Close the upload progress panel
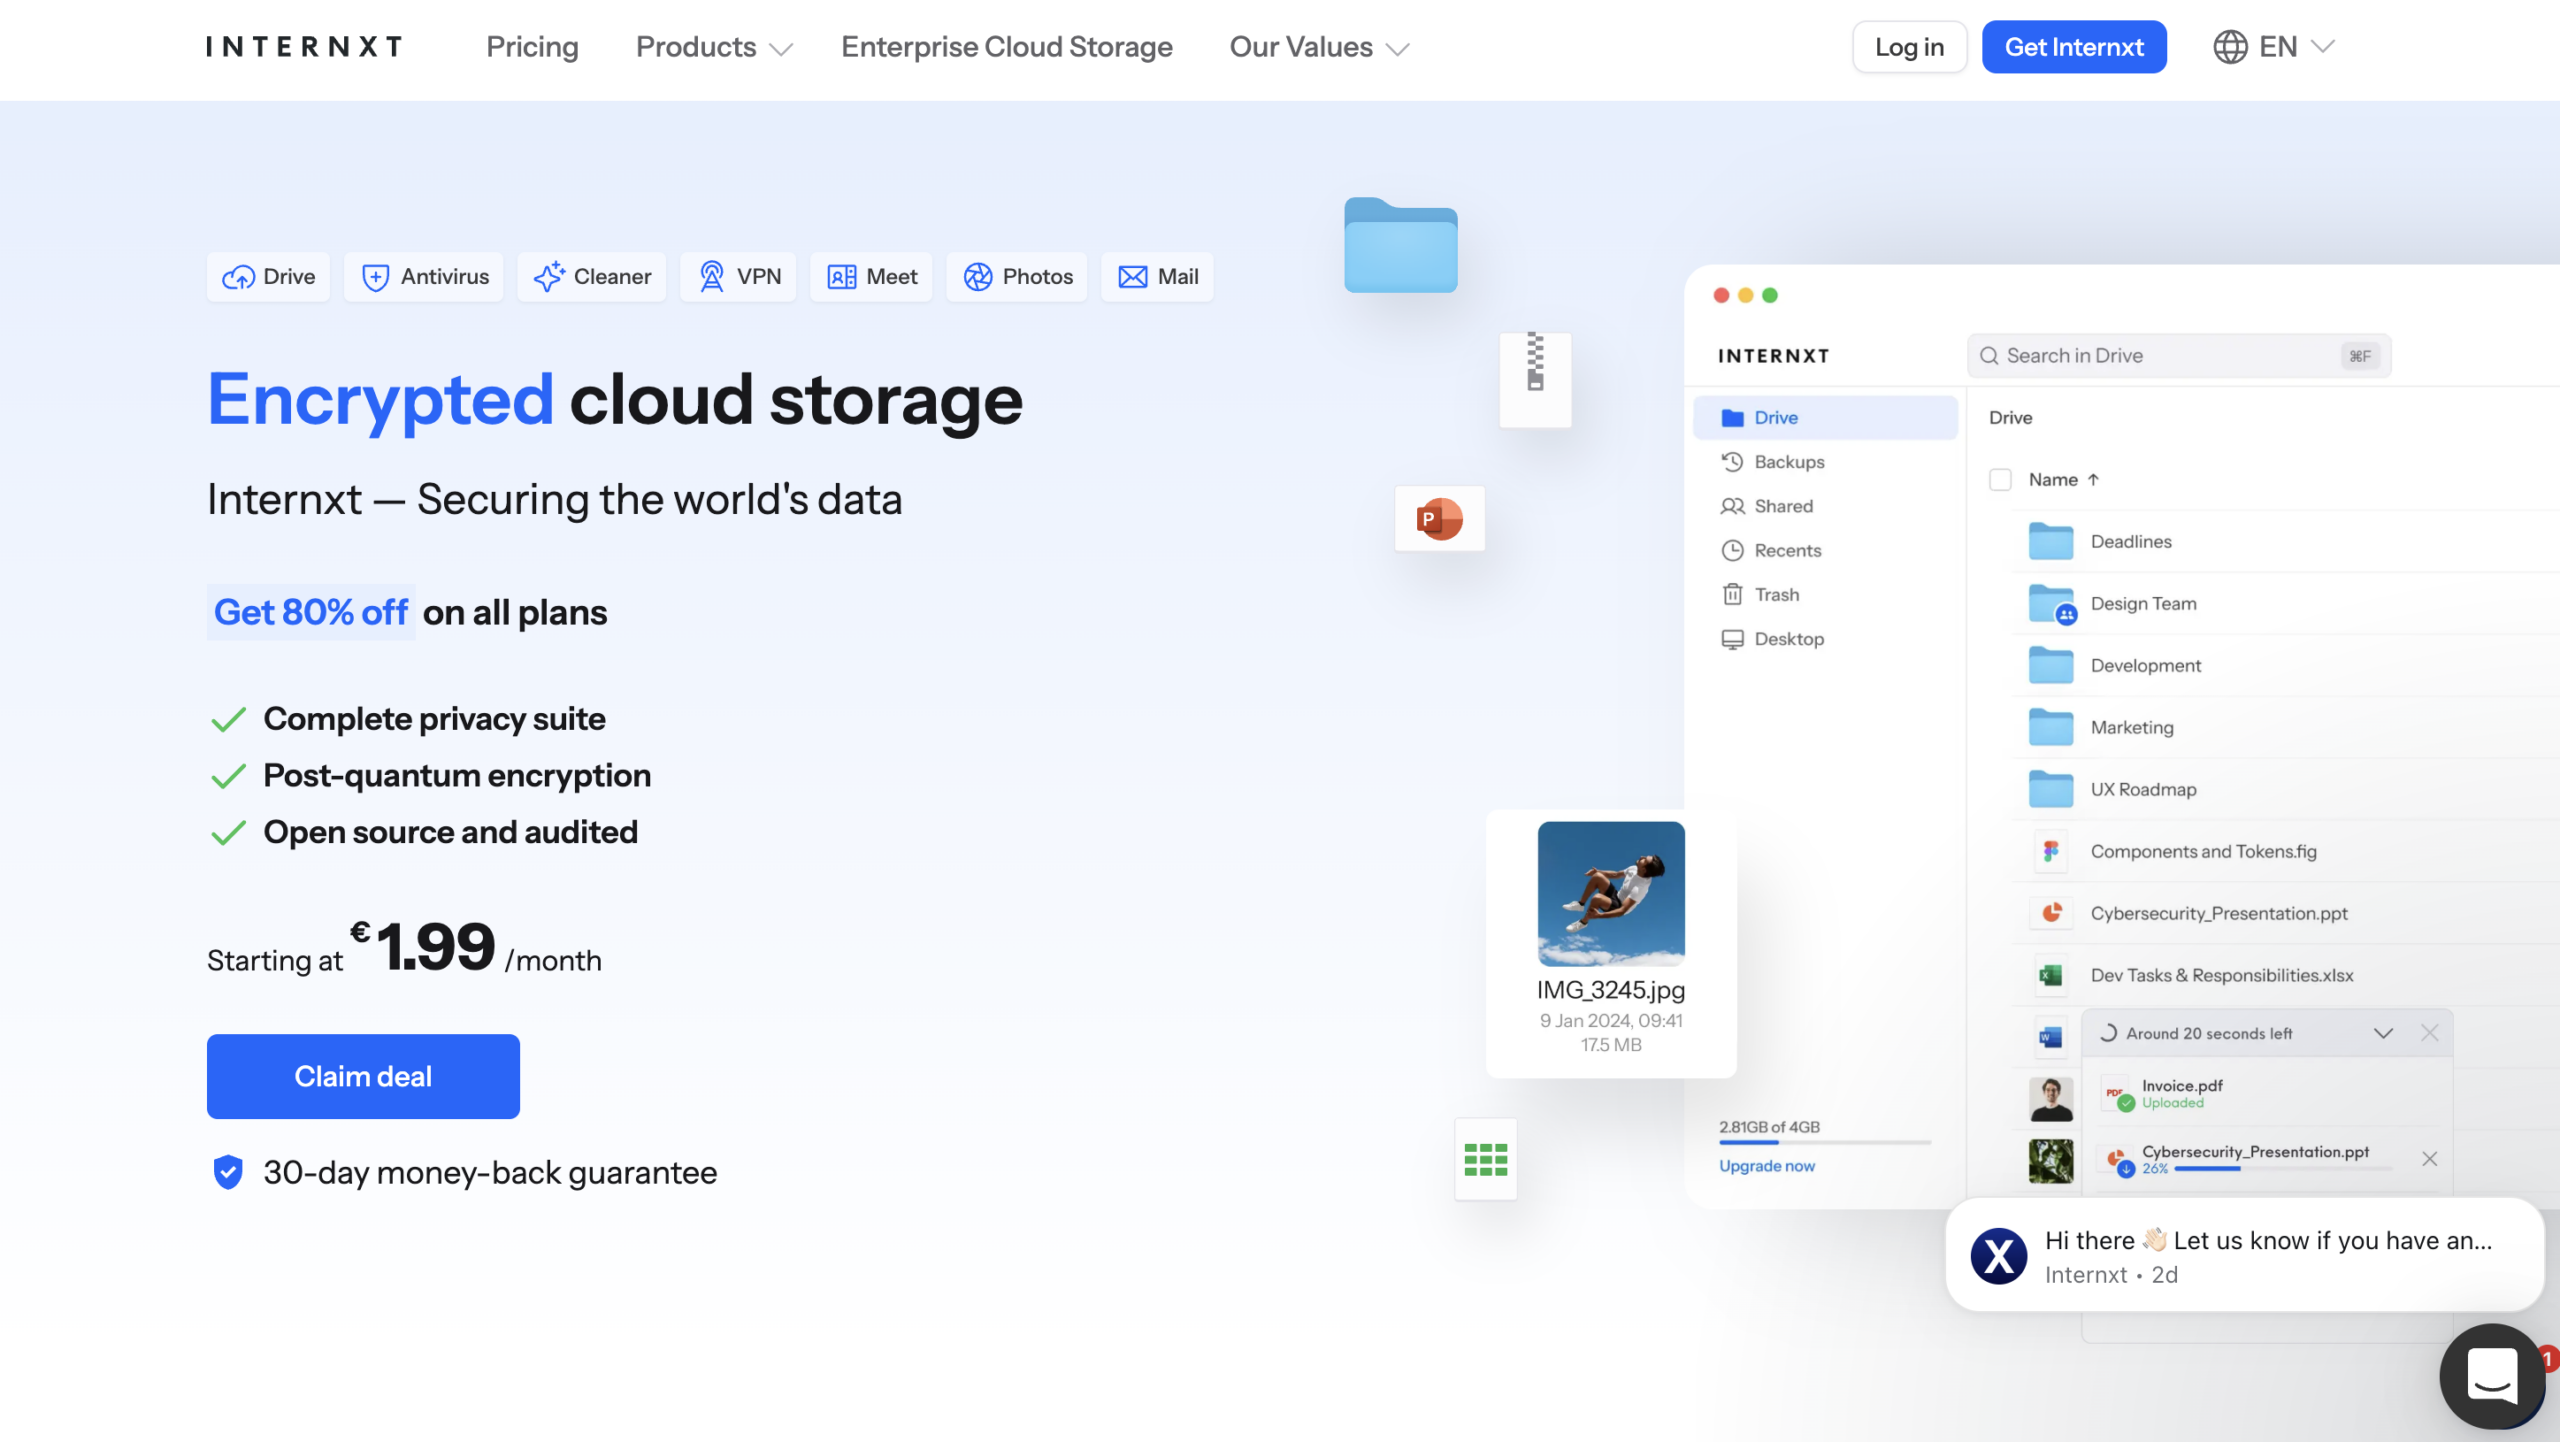Image resolution: width=2560 pixels, height=1442 pixels. (x=2430, y=1033)
